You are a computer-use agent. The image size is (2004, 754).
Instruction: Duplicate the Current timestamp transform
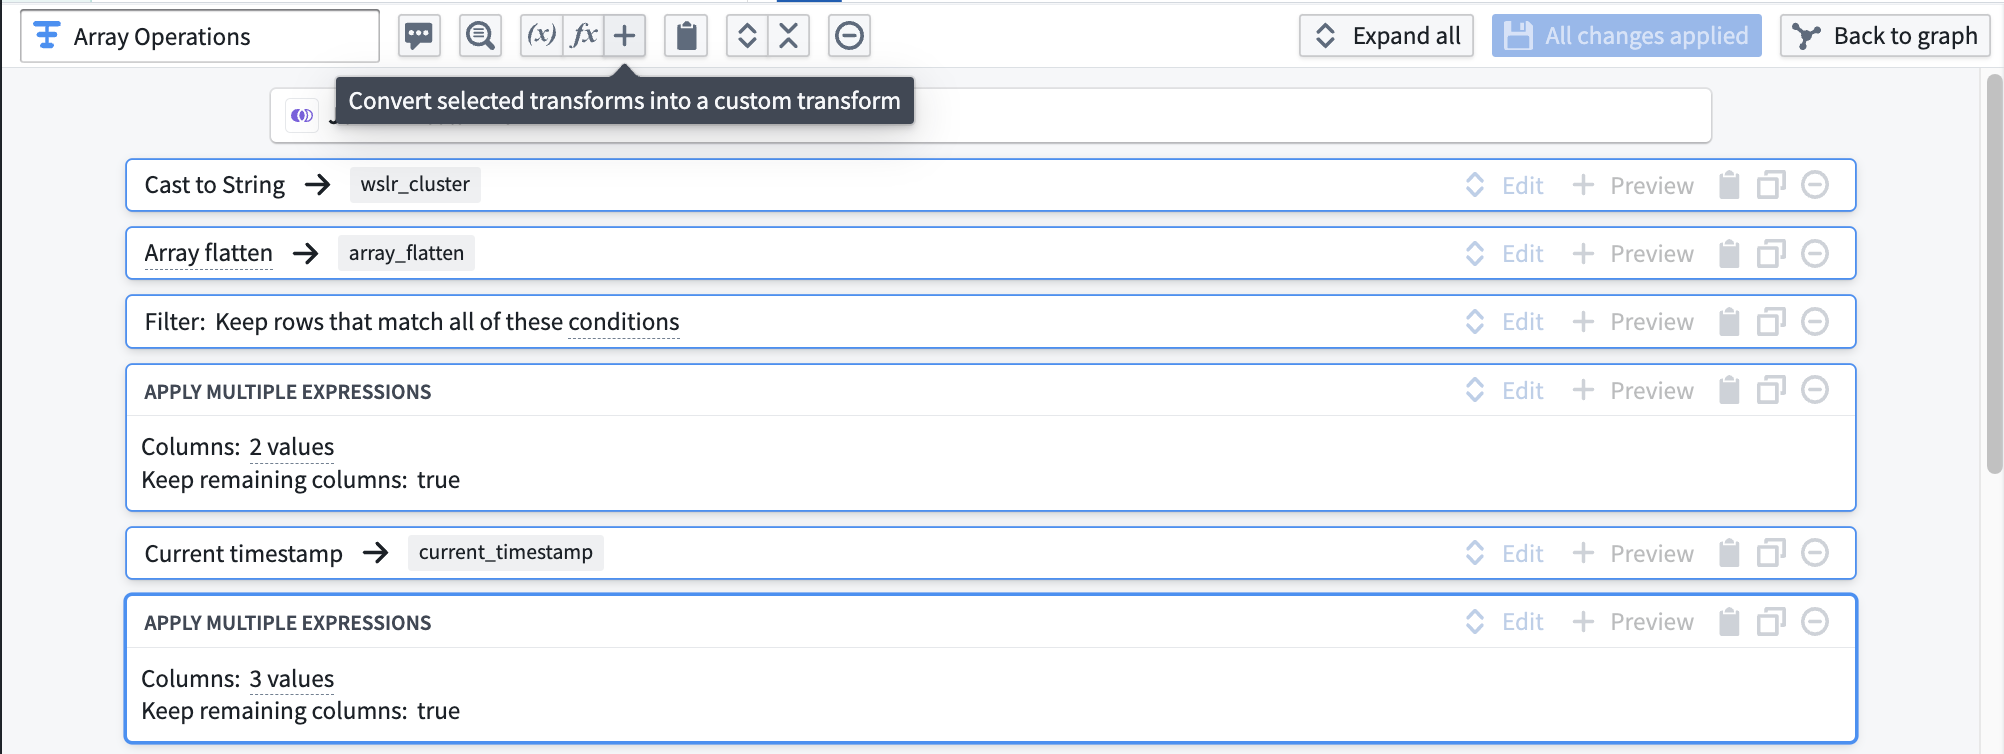(x=1771, y=553)
